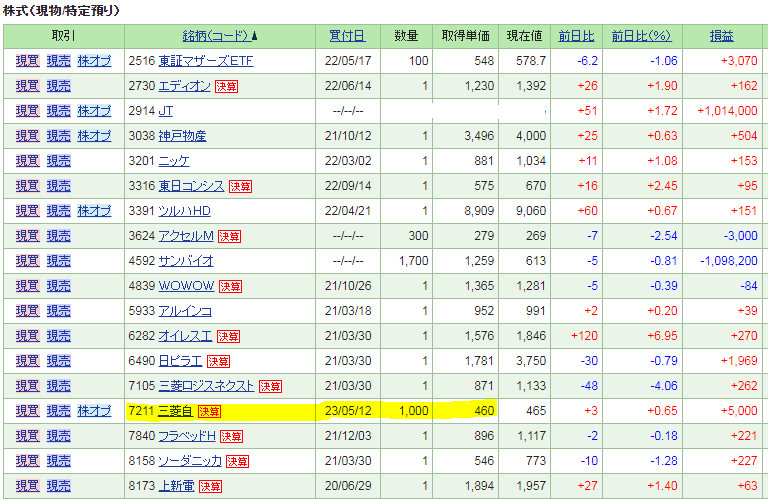Open 神戸物産 stock link
Image resolution: width=772 pixels, height=499 pixels.
point(182,136)
